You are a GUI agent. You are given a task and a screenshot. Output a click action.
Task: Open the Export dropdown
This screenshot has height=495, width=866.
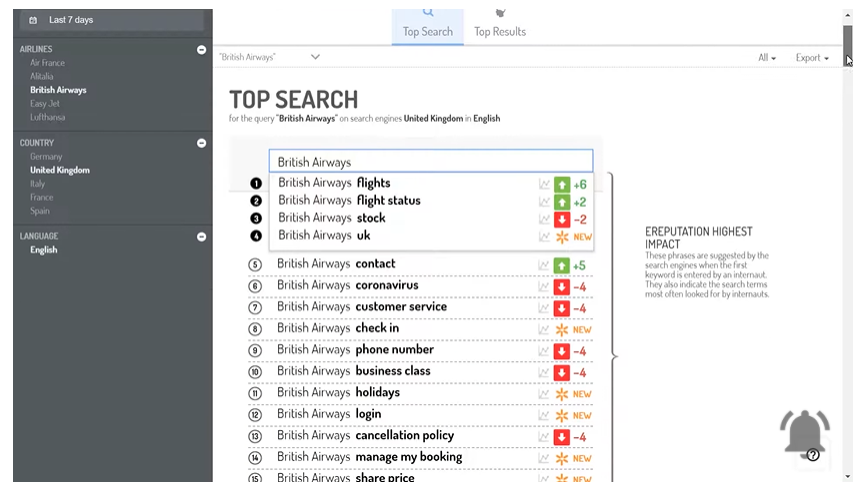coord(812,57)
